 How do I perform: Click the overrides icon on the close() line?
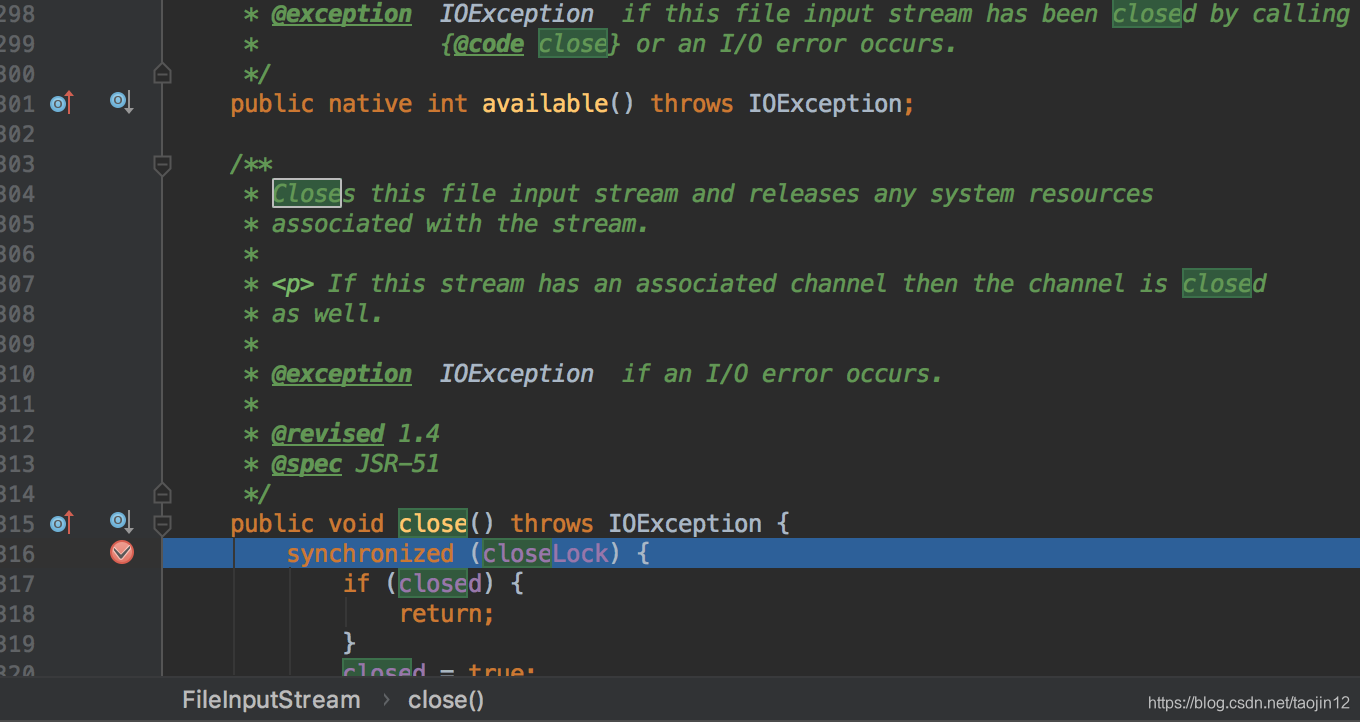tap(62, 522)
